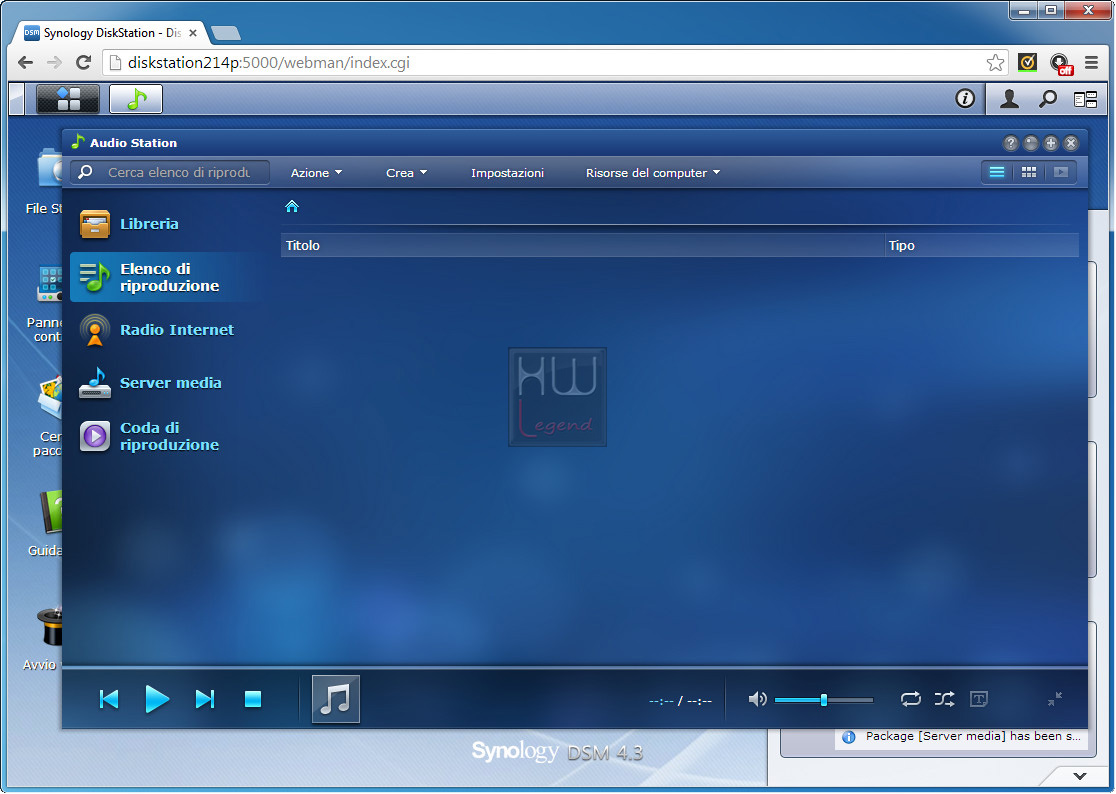Sort by Titolo column header
1116x794 pixels.
[582, 245]
